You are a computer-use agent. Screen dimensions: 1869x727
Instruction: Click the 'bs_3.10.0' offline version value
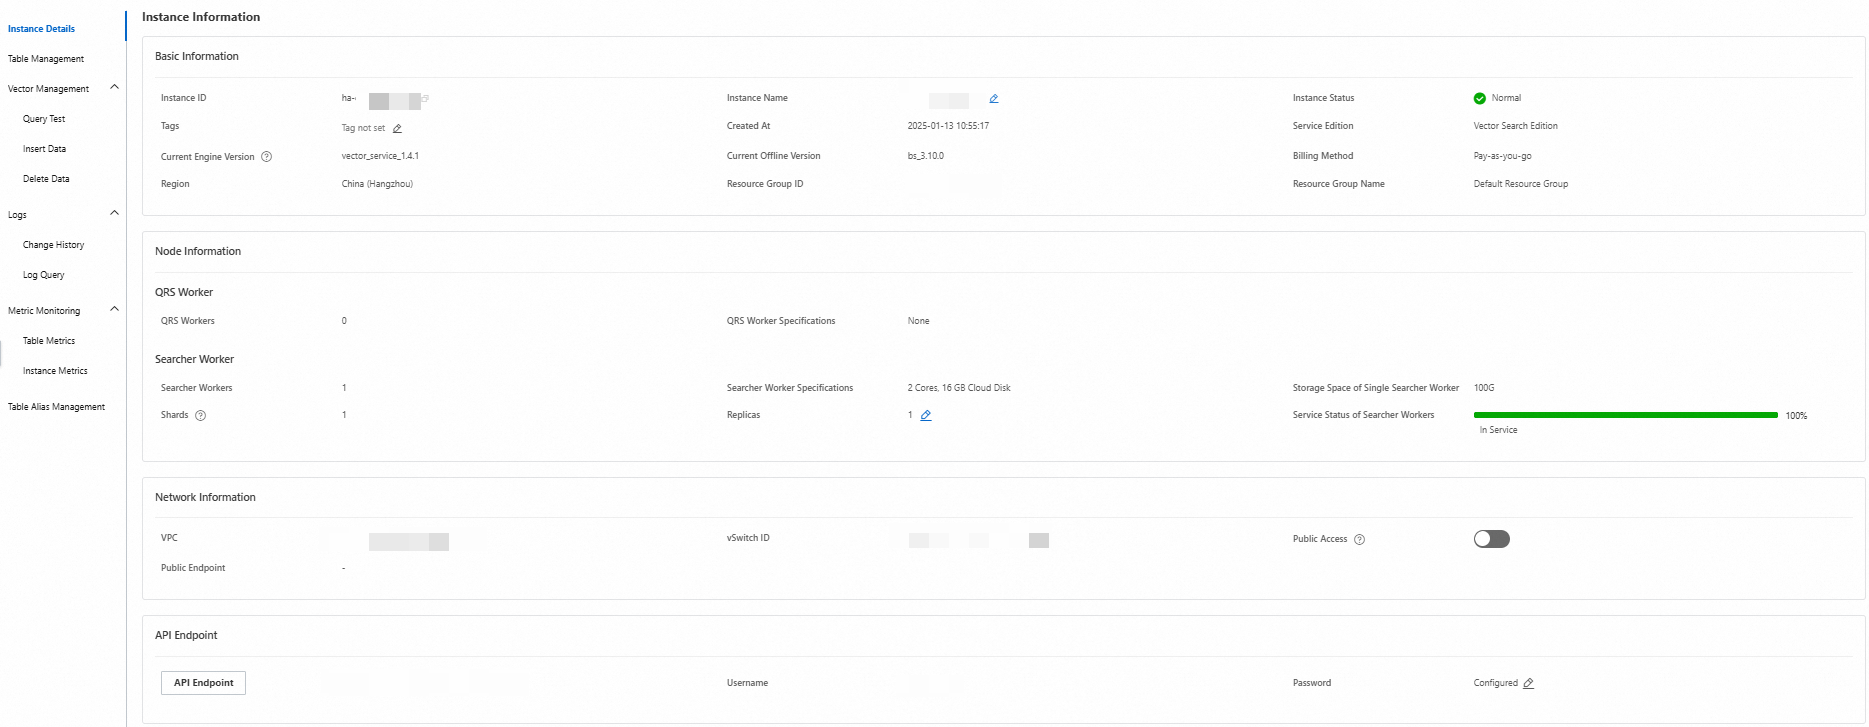click(x=925, y=156)
